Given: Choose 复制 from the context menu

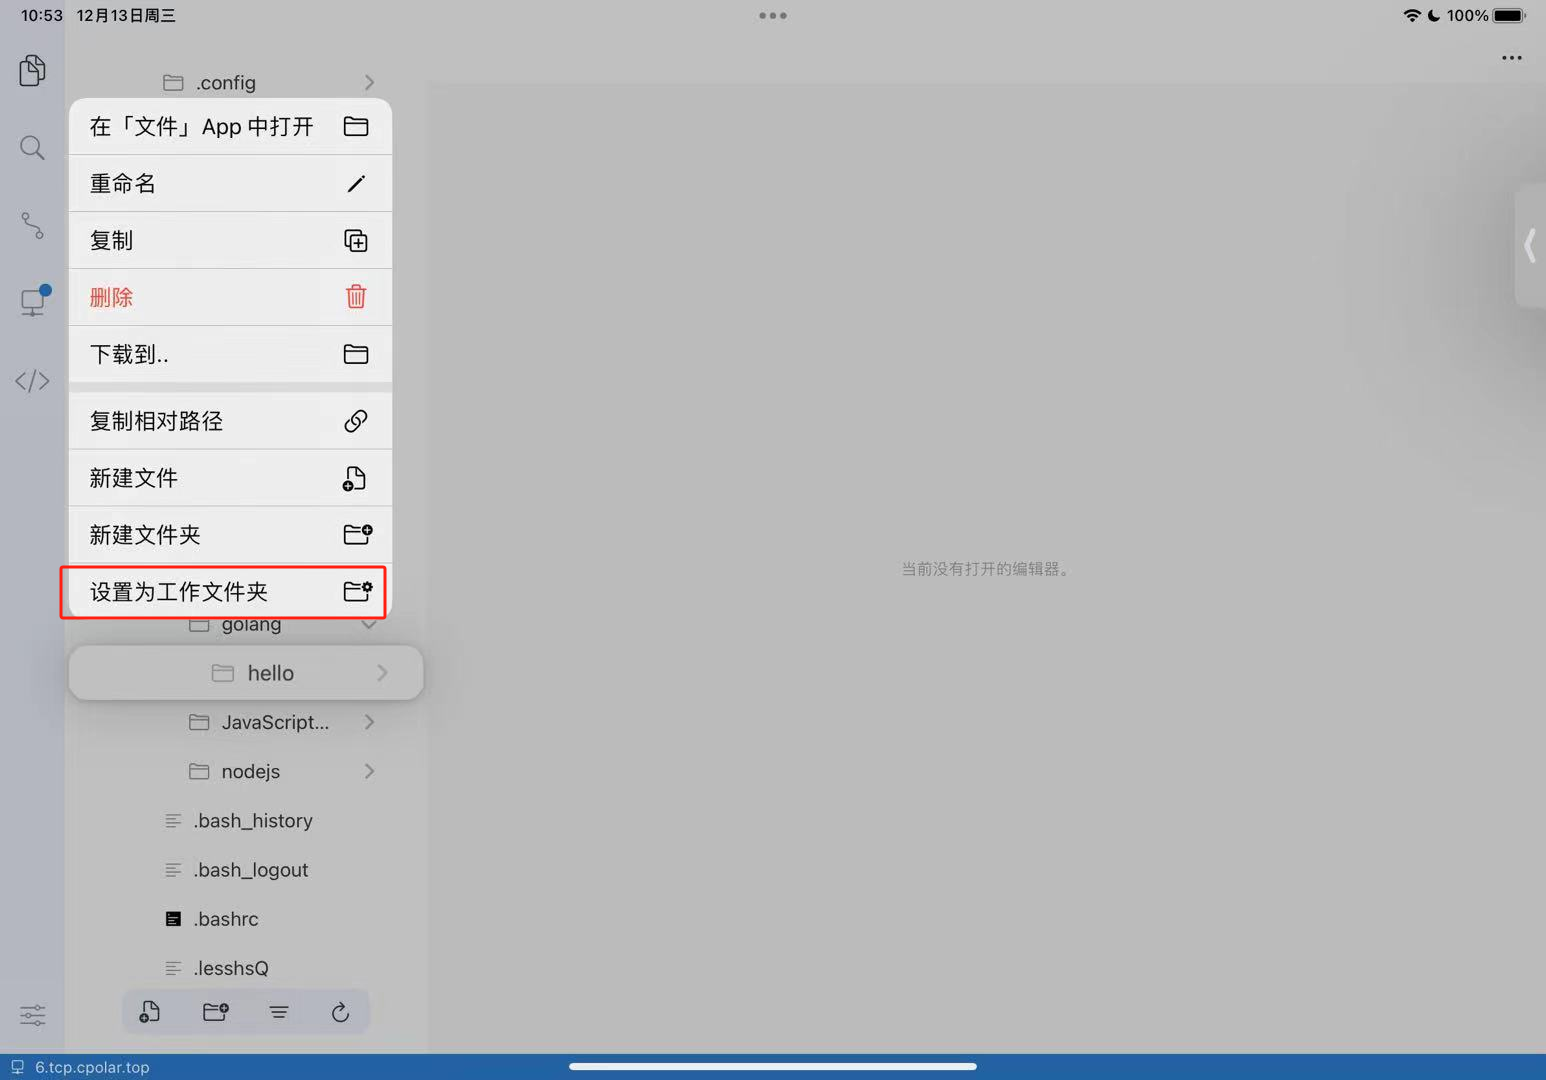Looking at the screenshot, I should (230, 240).
